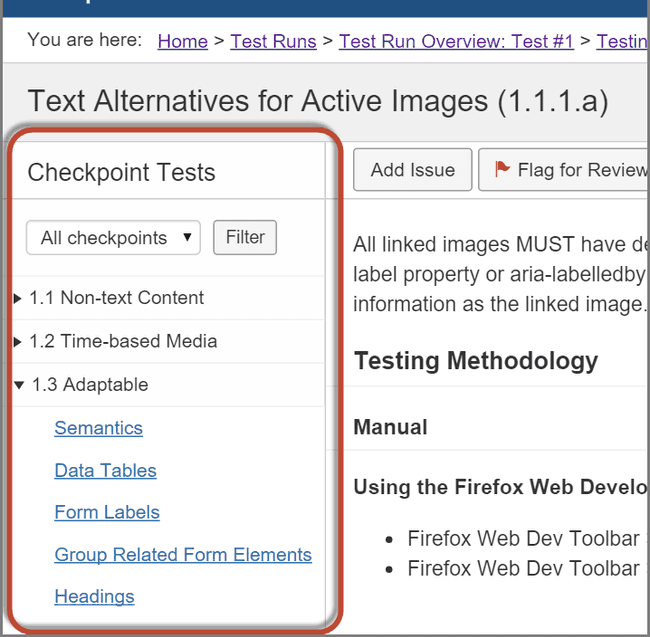650x637 pixels.
Task: Click the Add Issue button
Action: coord(412,170)
